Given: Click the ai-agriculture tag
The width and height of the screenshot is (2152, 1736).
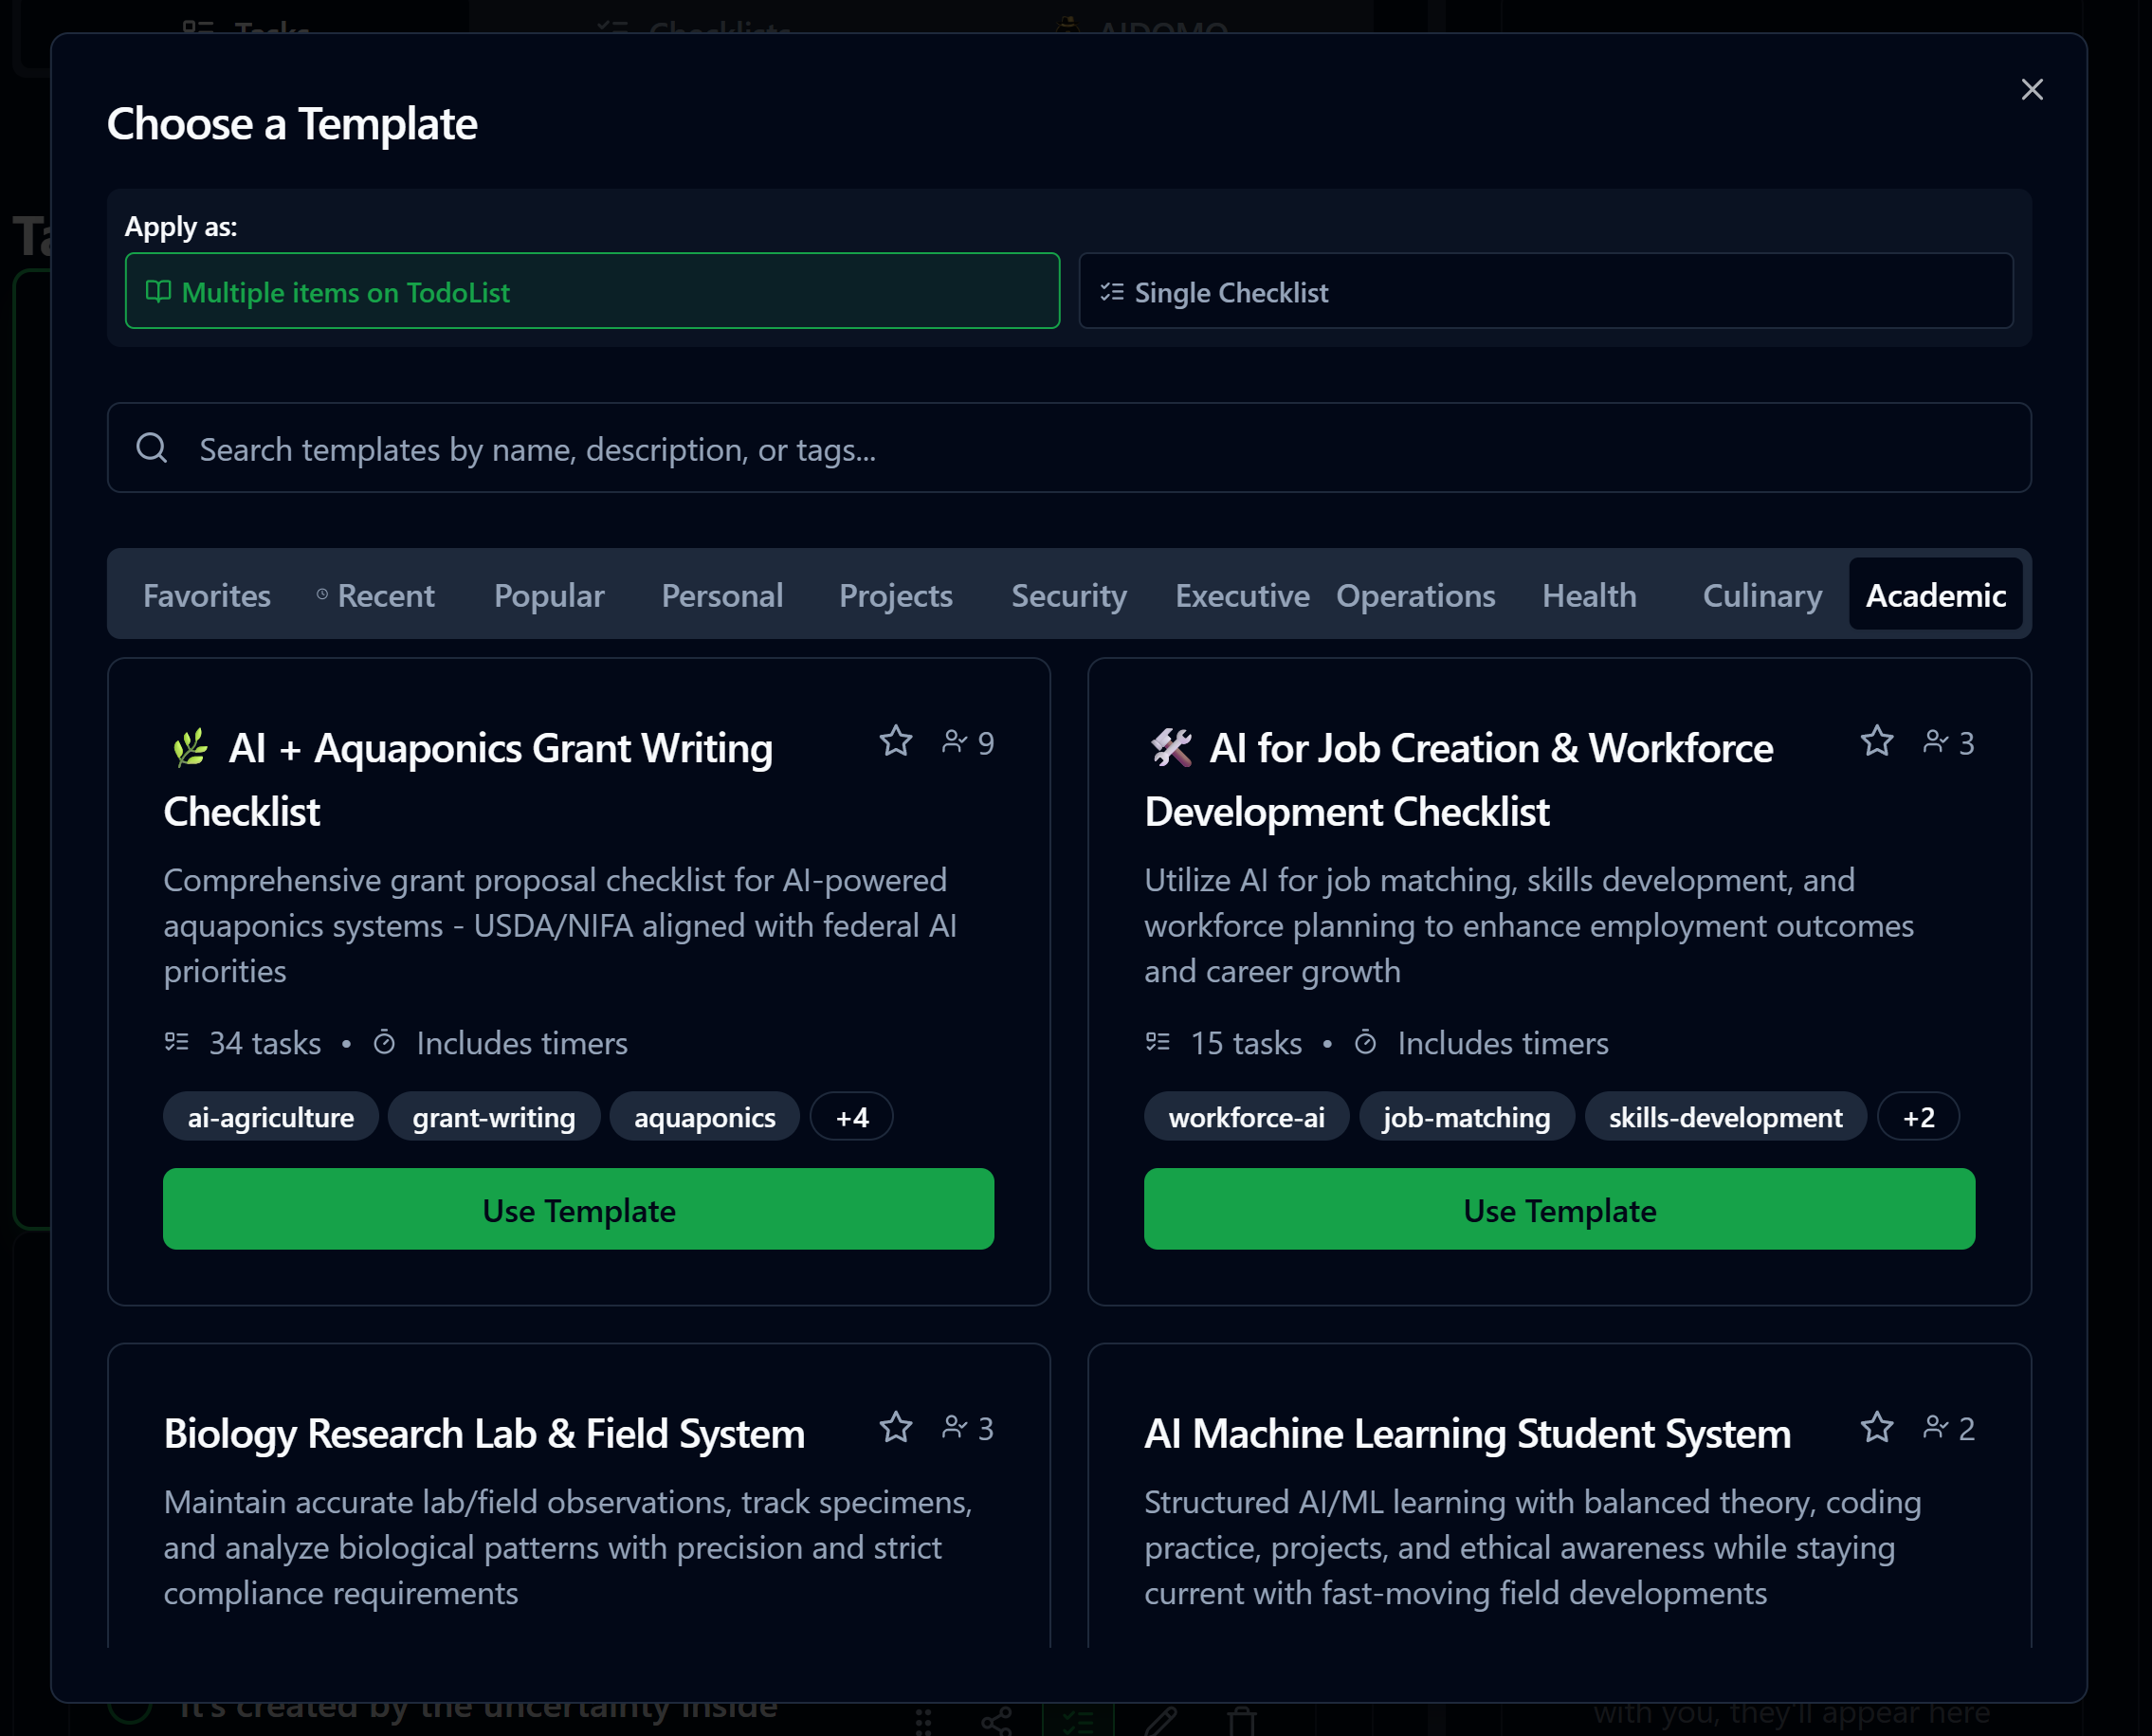Looking at the screenshot, I should (x=271, y=1117).
